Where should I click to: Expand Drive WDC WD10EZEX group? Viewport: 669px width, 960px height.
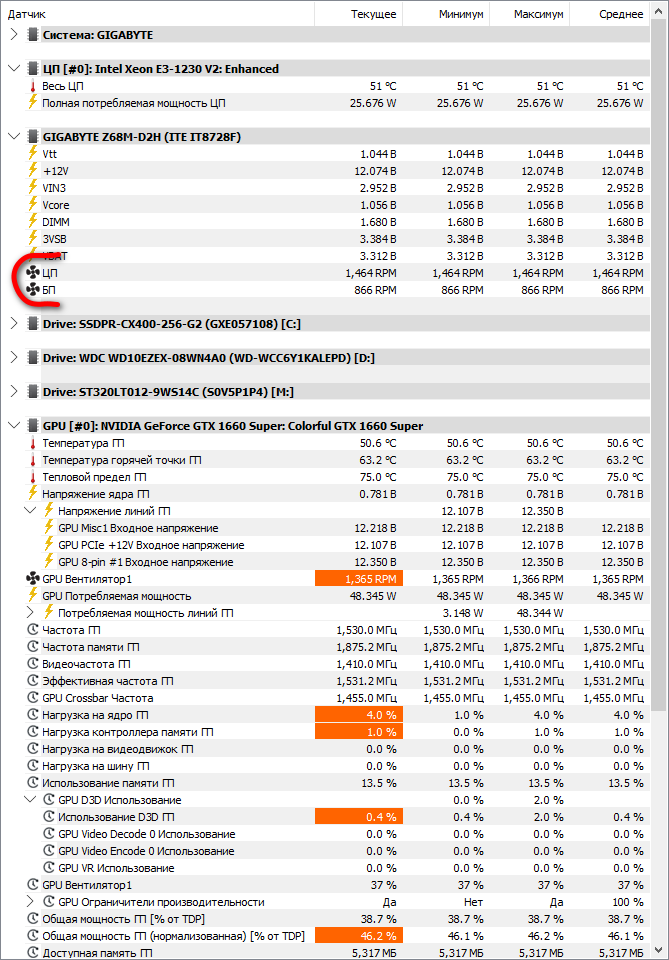pos(14,358)
